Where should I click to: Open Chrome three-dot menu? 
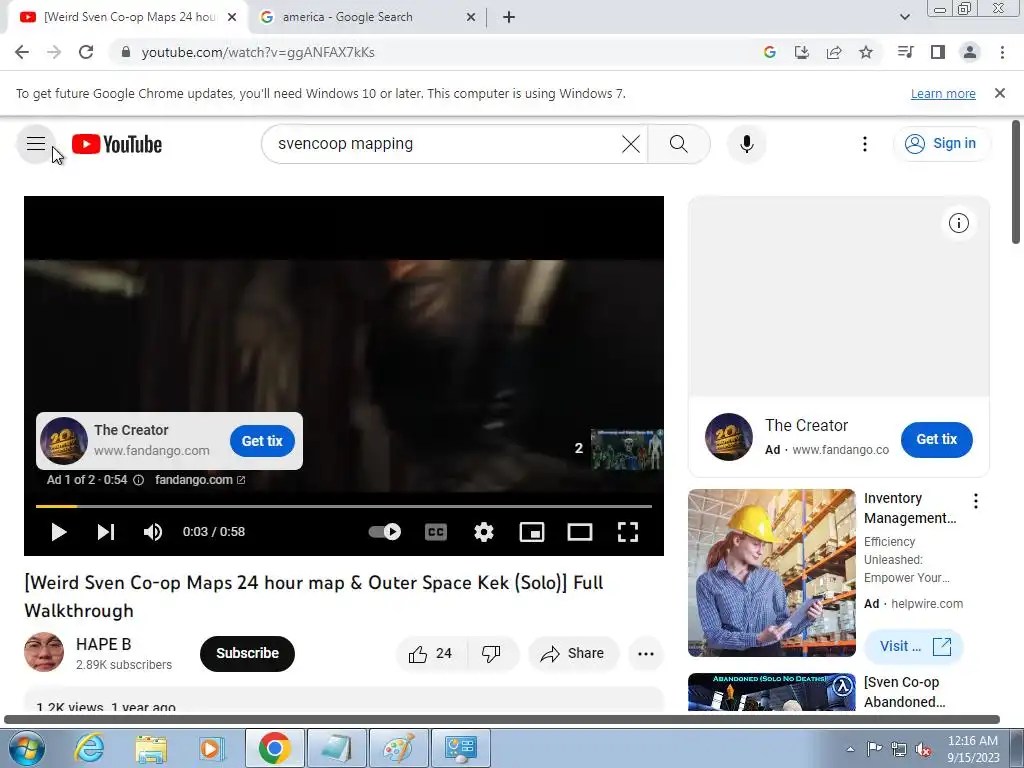[x=1002, y=52]
